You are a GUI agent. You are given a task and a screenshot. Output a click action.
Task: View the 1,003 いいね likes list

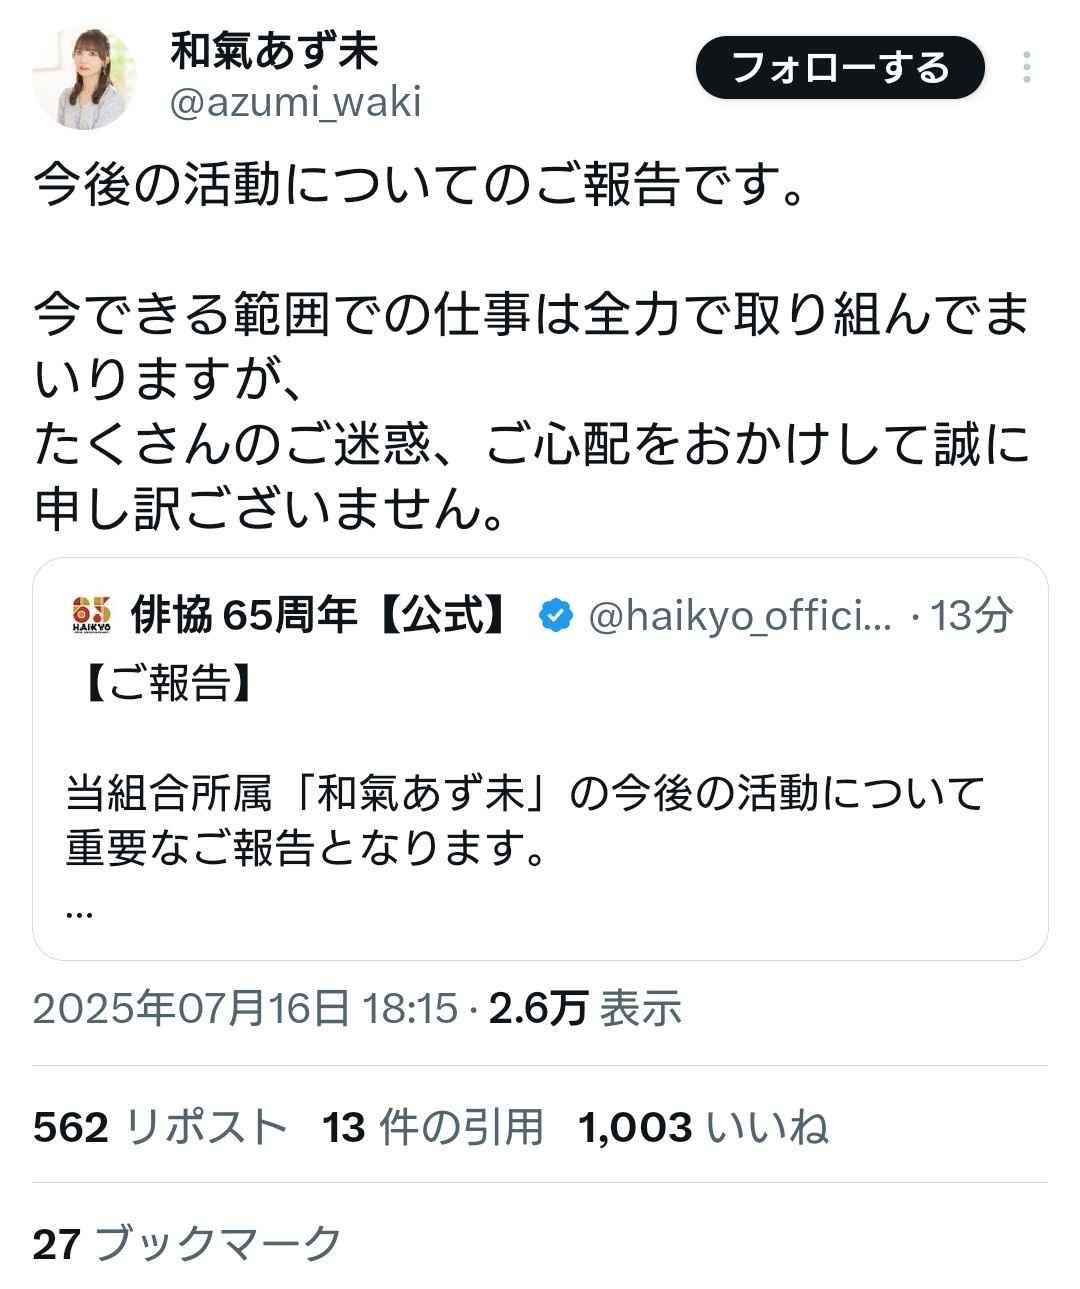point(703,1127)
